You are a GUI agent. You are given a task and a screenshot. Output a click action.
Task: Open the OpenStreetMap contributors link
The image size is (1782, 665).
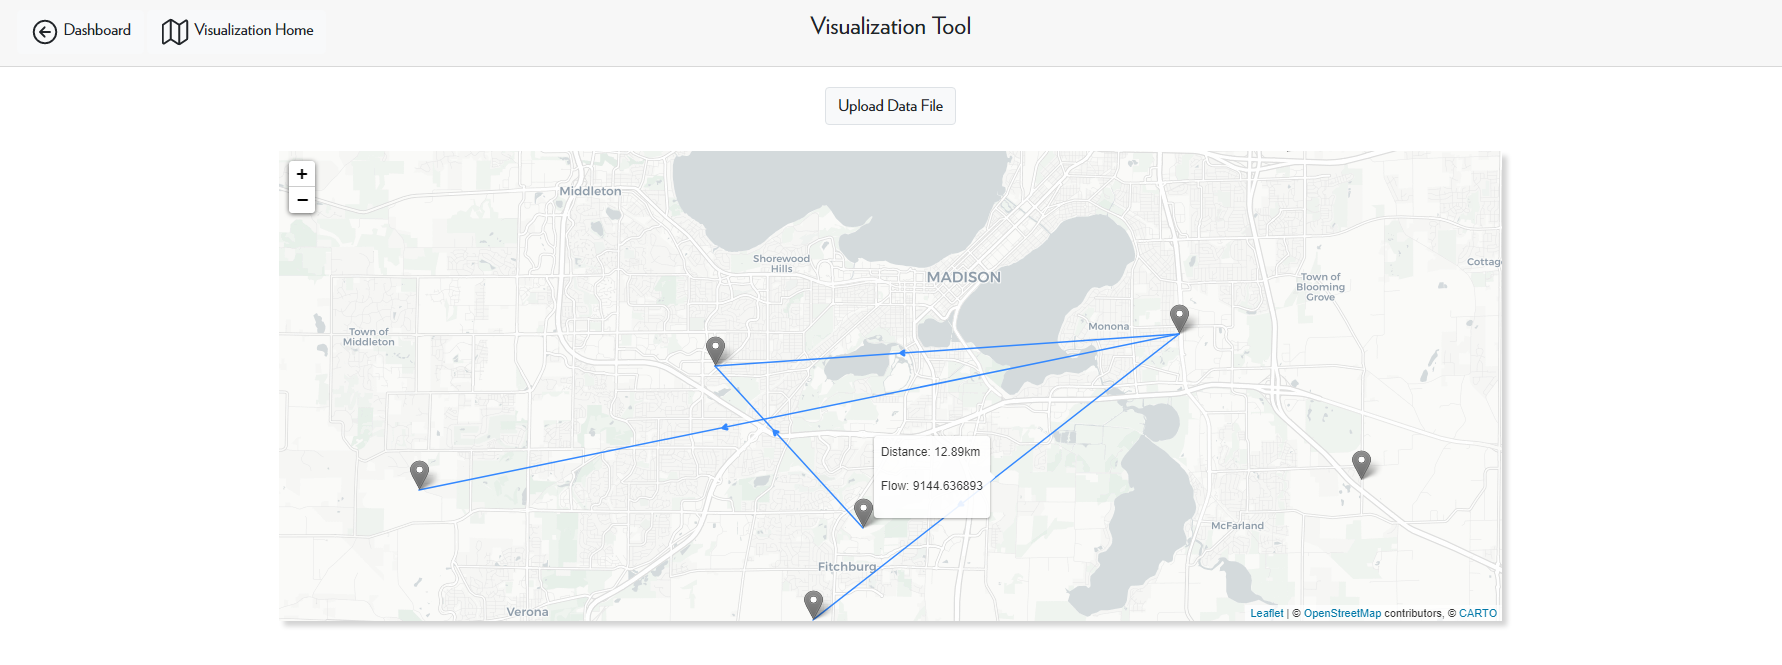[x=1342, y=613]
